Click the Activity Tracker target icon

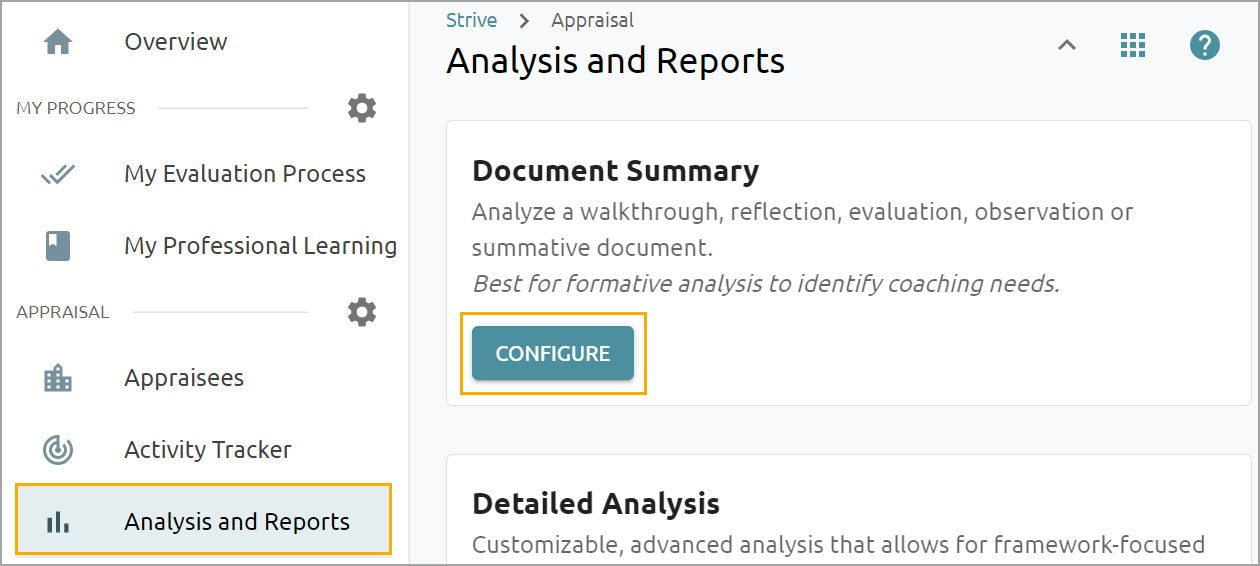[x=58, y=450]
